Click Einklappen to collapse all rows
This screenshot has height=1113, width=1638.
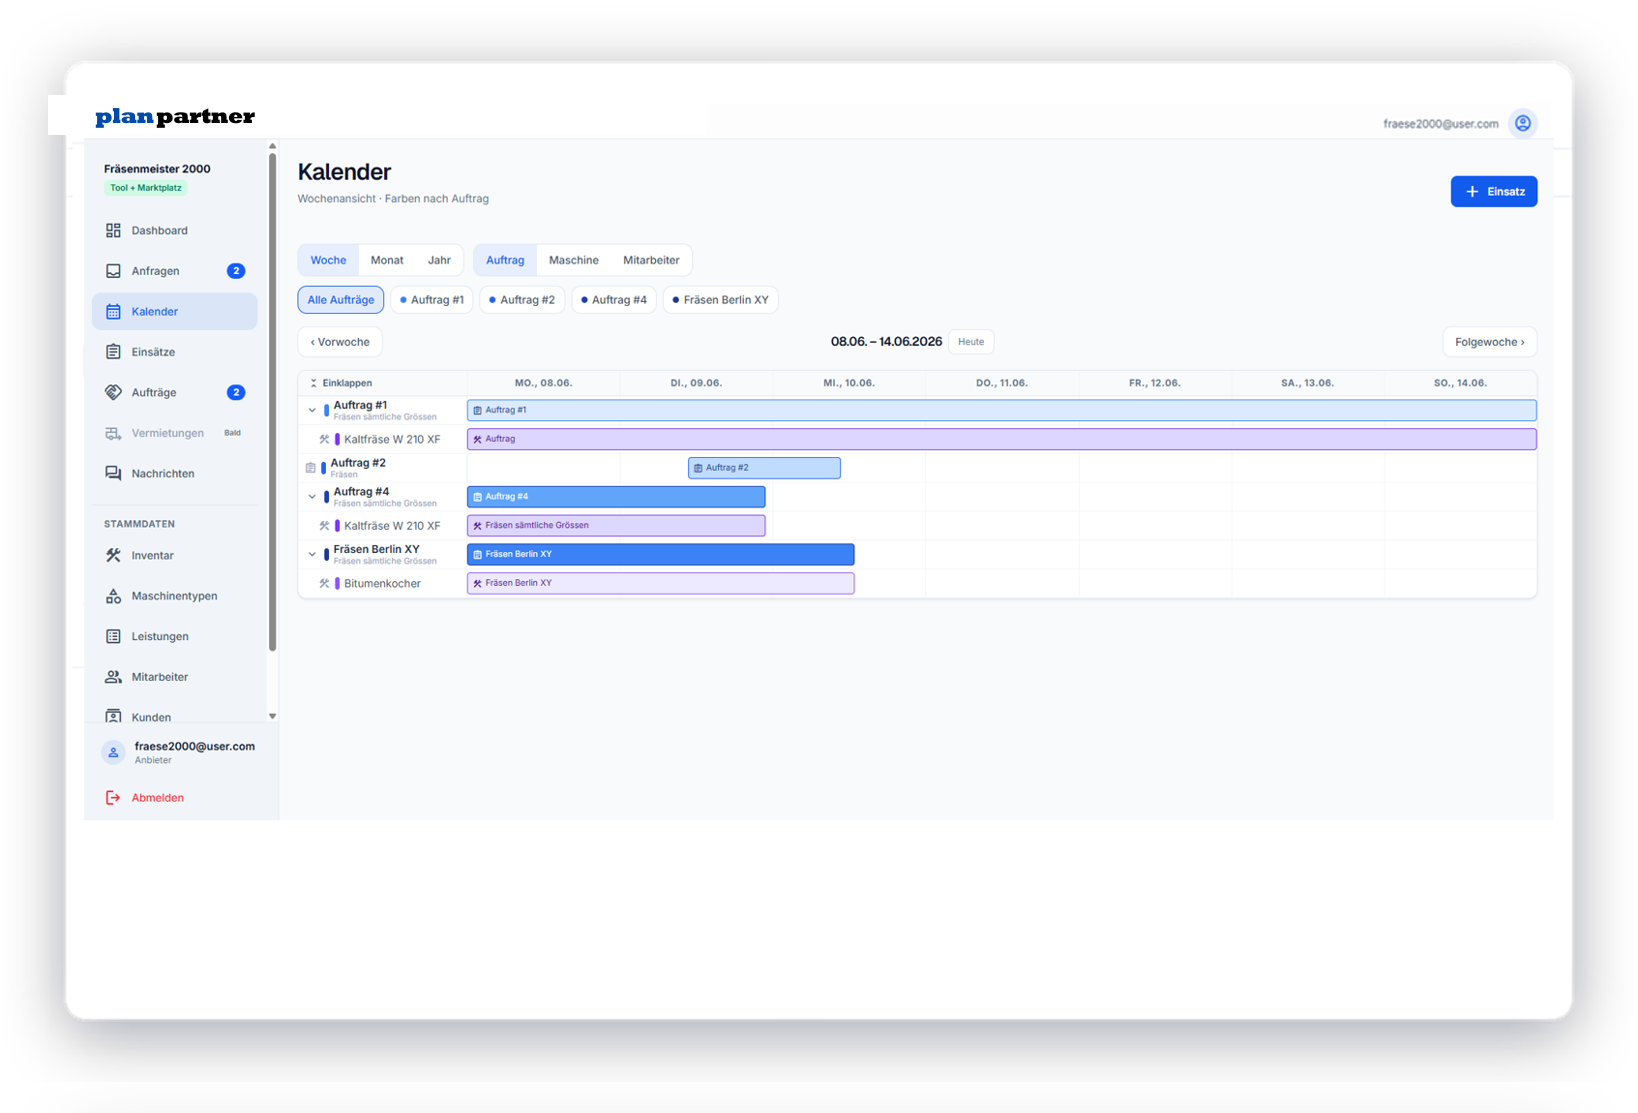point(341,383)
